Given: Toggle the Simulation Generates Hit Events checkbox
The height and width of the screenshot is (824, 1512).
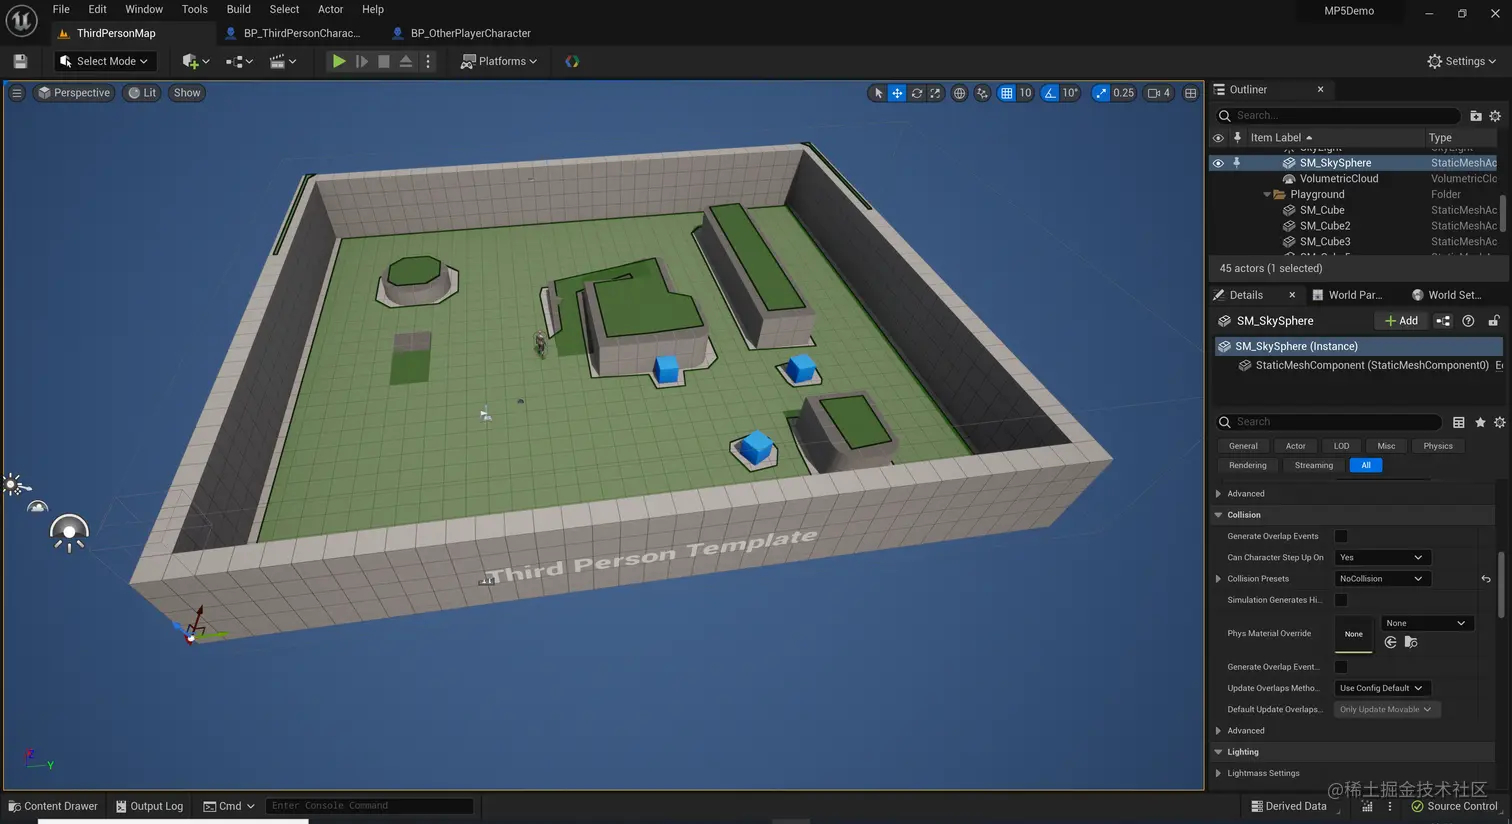Looking at the screenshot, I should point(1341,600).
